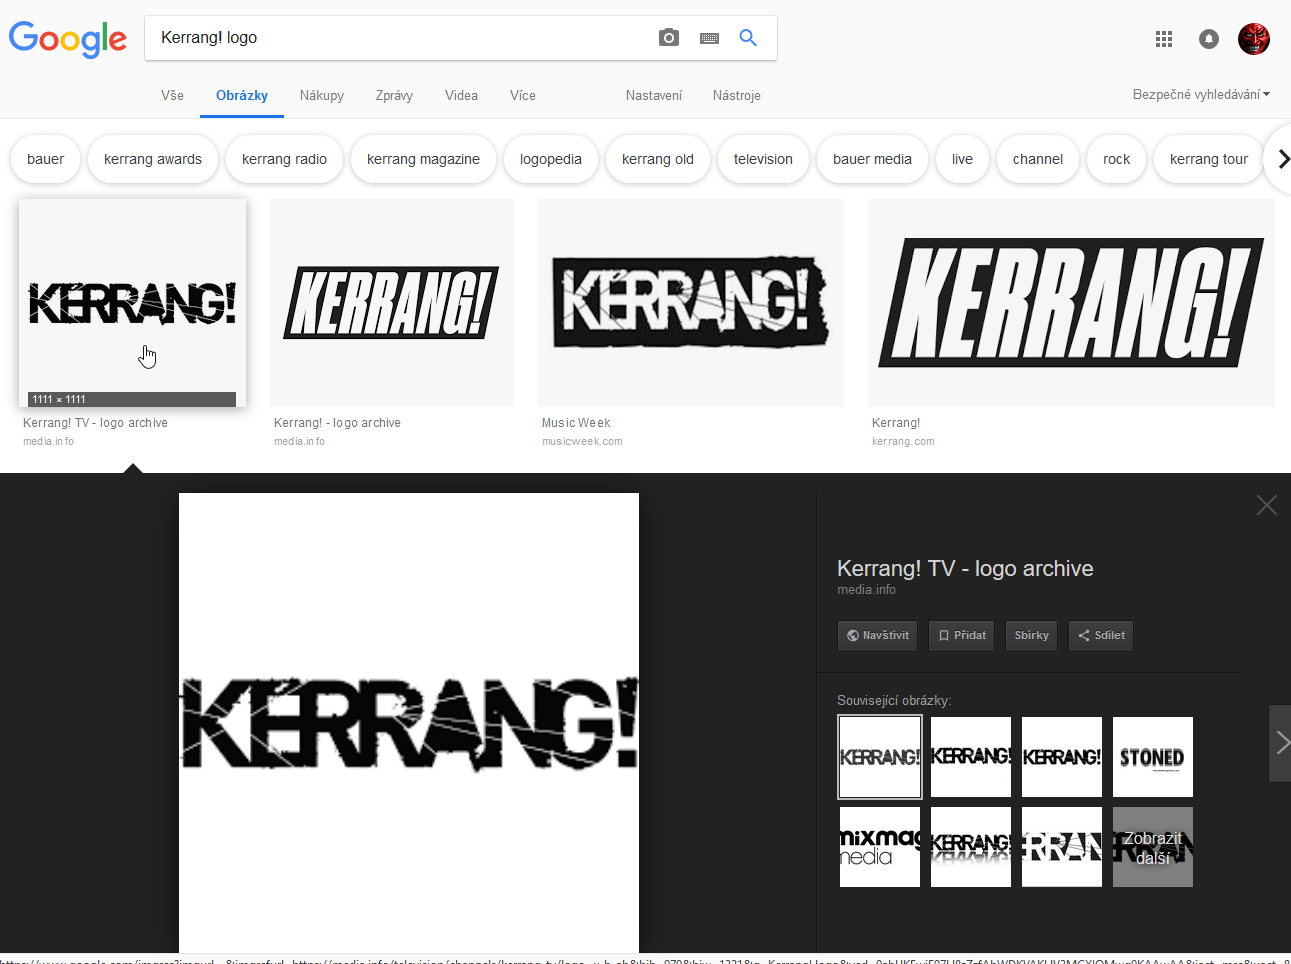
Task: Open the Více menu
Action: (x=523, y=96)
